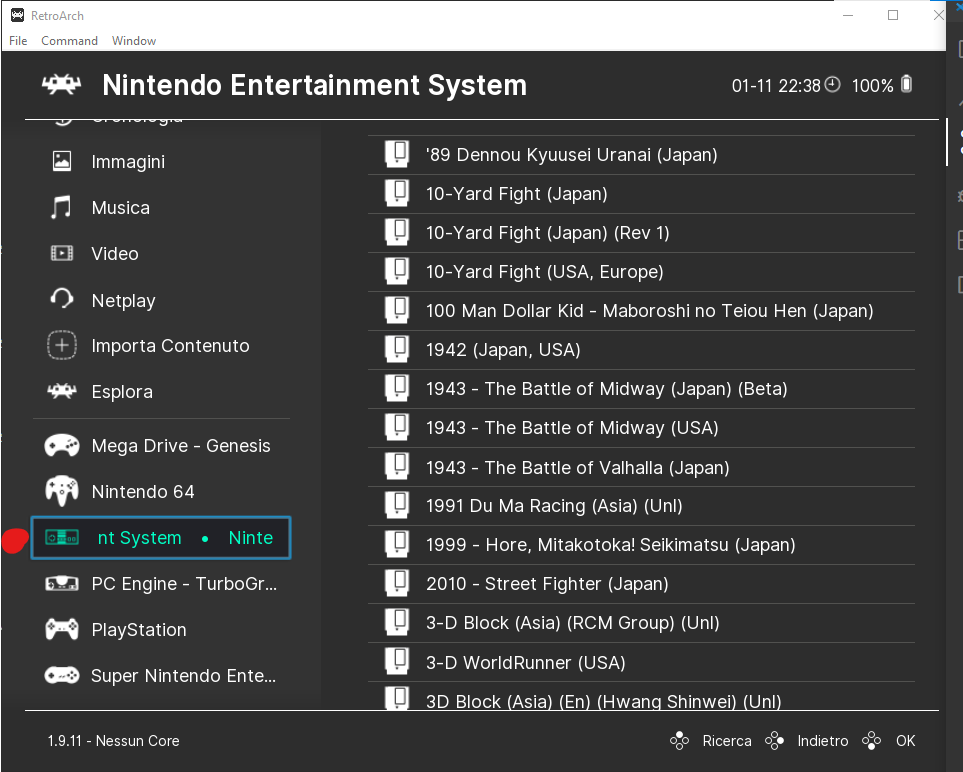
Task: Click cartridge icon for '89 Dennou Kyuusei Uranai
Action: coord(397,154)
